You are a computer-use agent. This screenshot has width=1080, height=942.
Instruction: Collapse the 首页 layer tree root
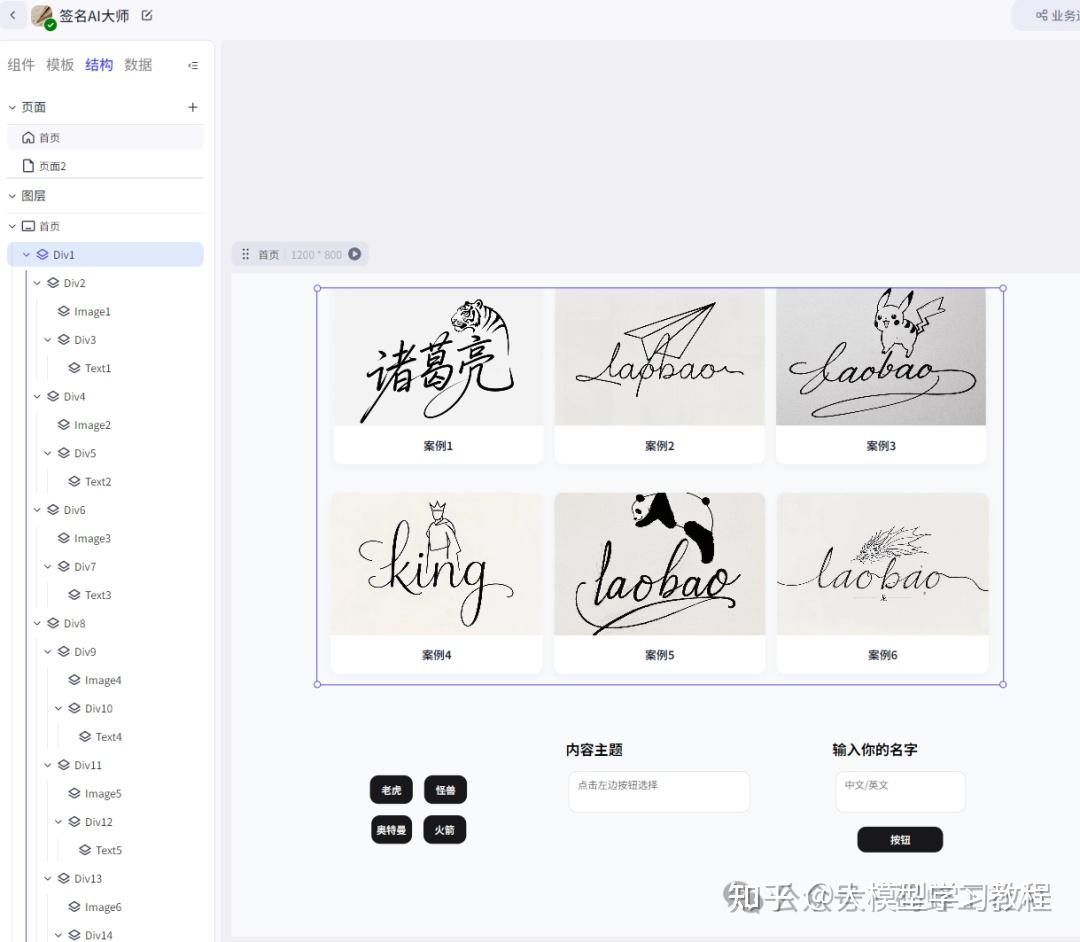12,226
